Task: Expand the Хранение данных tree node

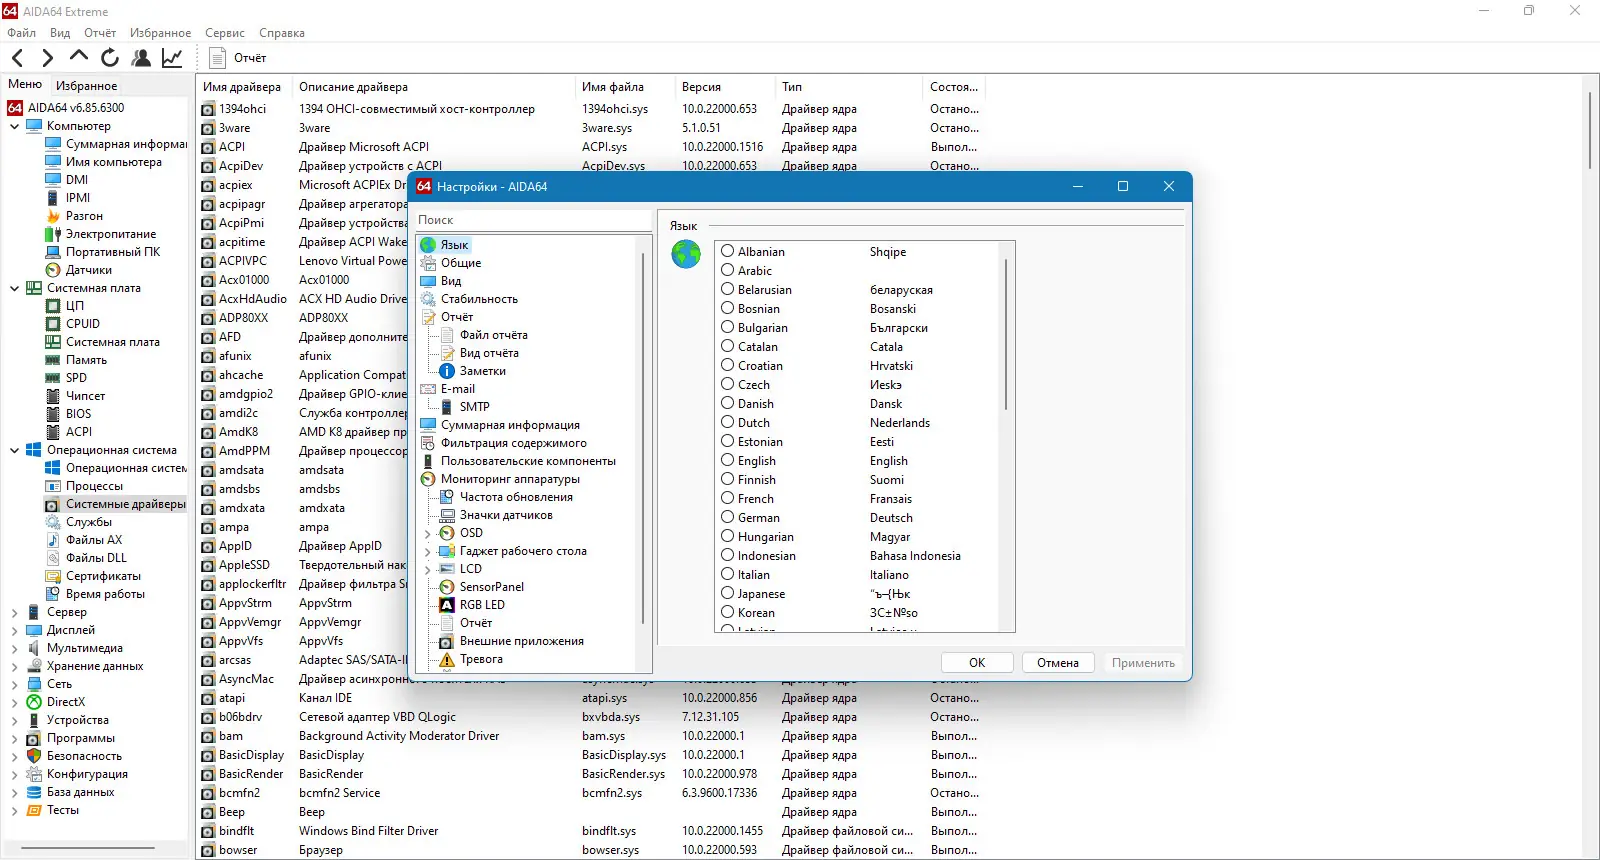Action: (x=14, y=666)
